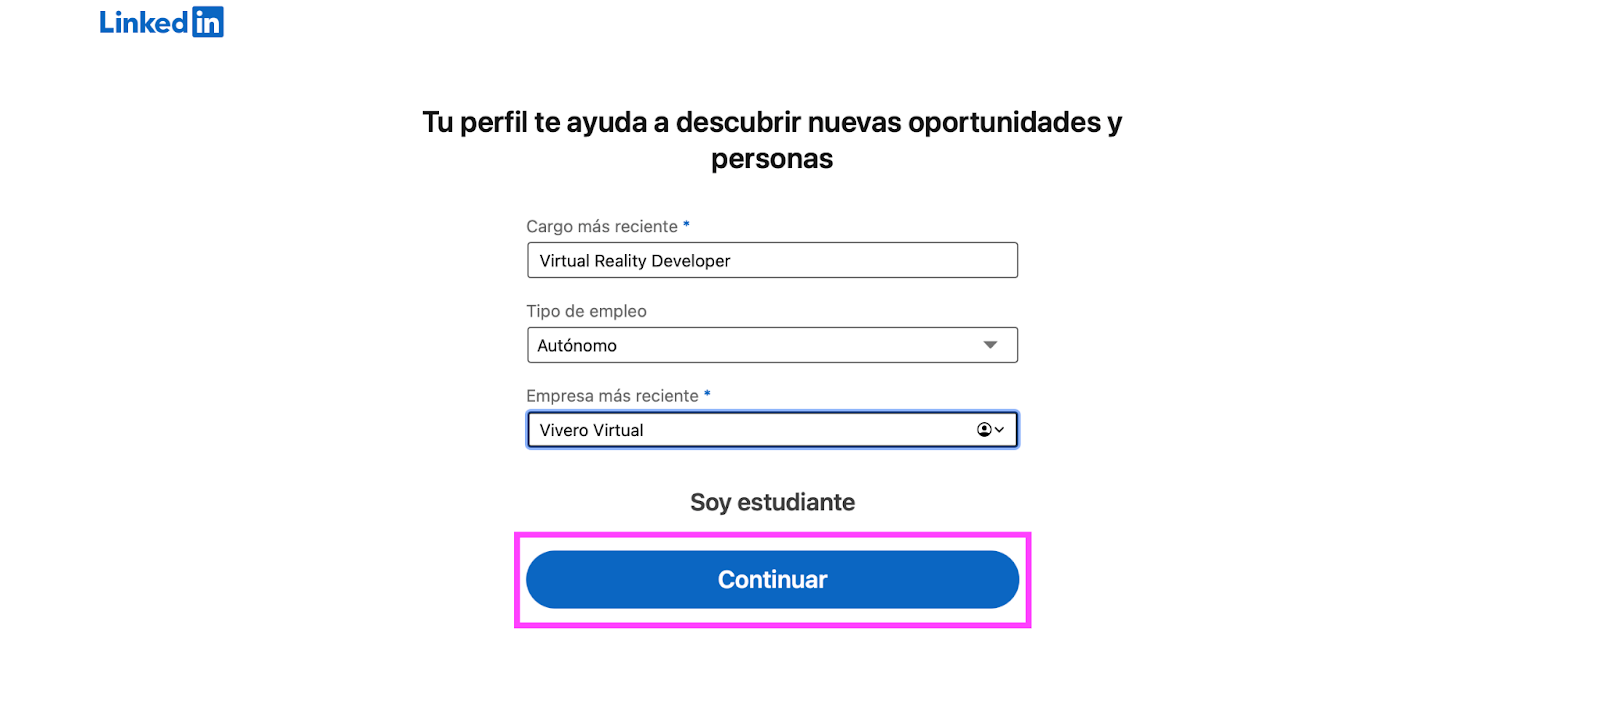Image resolution: width=1600 pixels, height=705 pixels.
Task: Click the "Cargo más reciente" field label
Action: pos(602,227)
